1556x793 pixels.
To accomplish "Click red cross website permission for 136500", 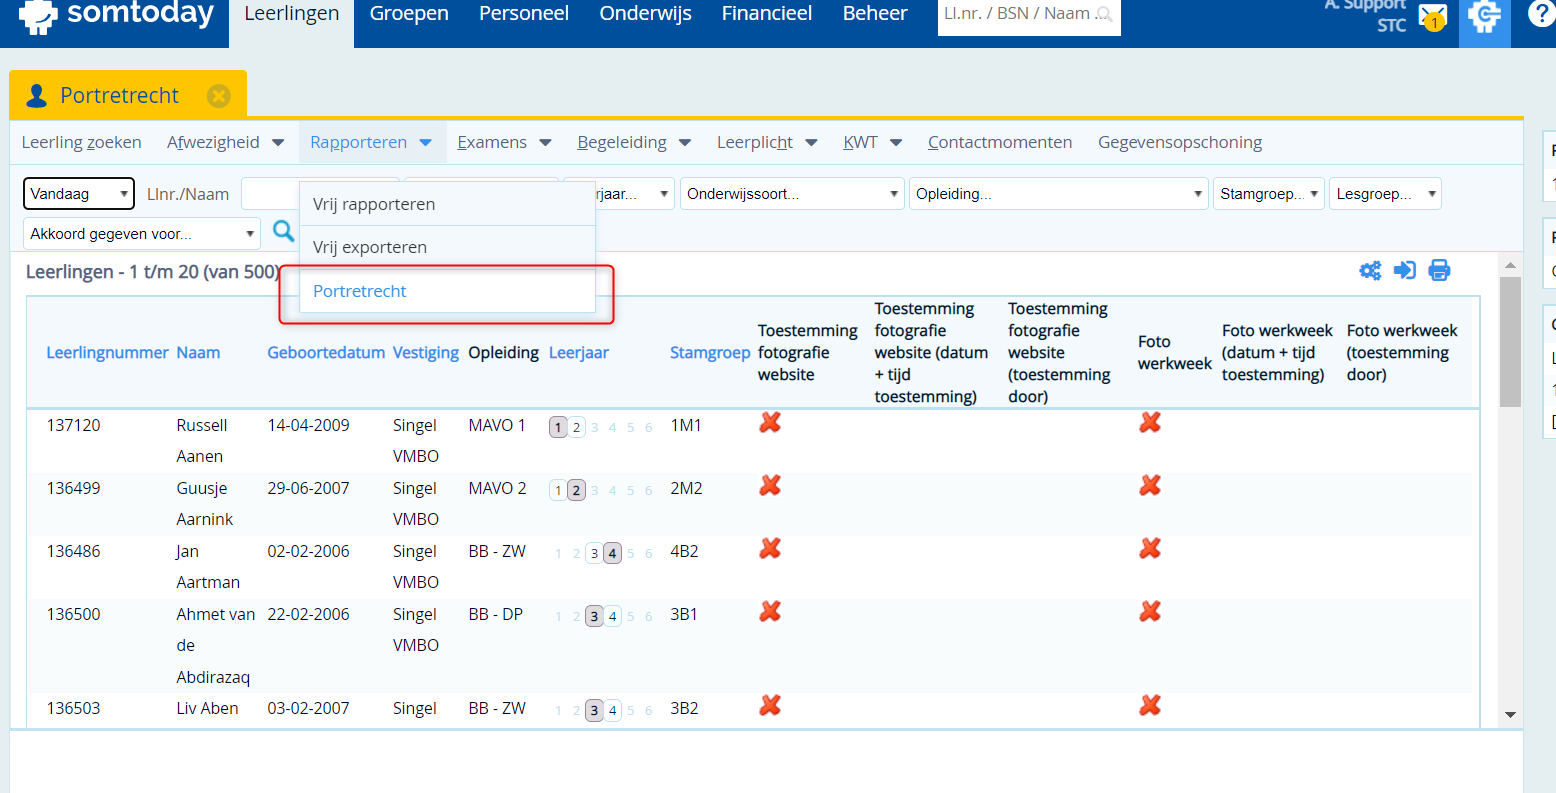I will pyautogui.click(x=770, y=612).
